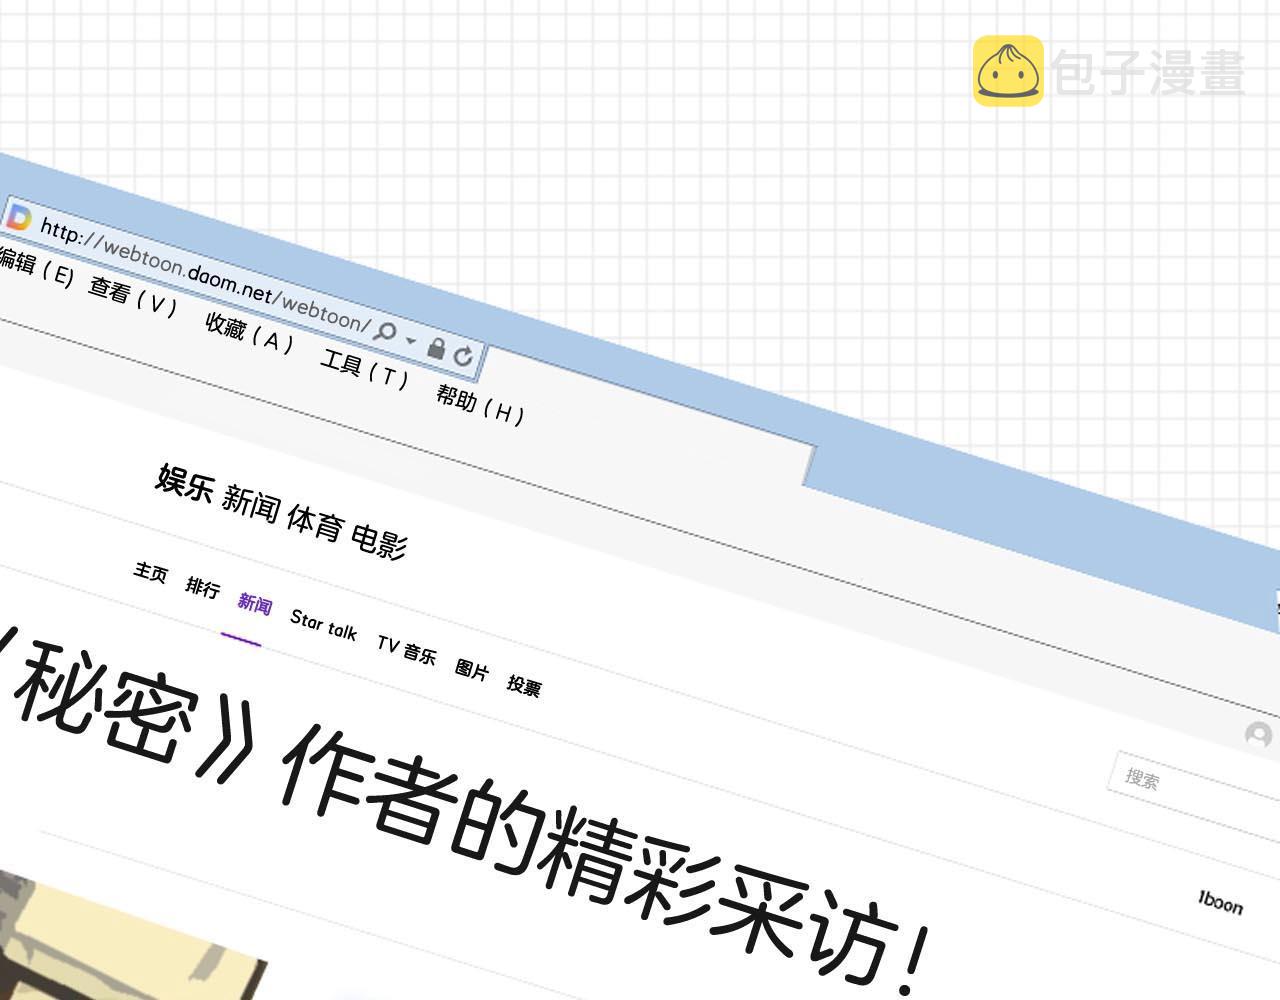Image resolution: width=1280 pixels, height=1000 pixels.
Task: Go to the 体育 section
Action: [315, 523]
